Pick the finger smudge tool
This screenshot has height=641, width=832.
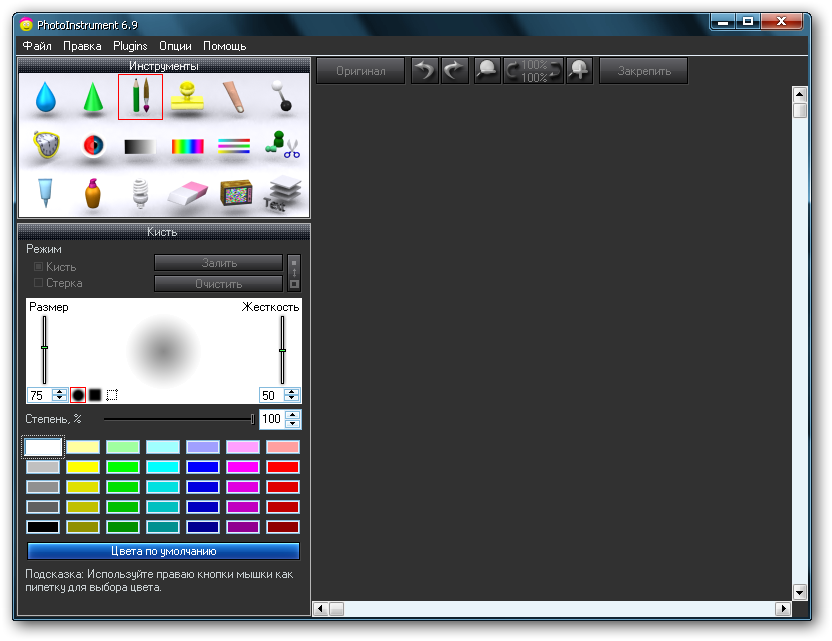tap(234, 97)
